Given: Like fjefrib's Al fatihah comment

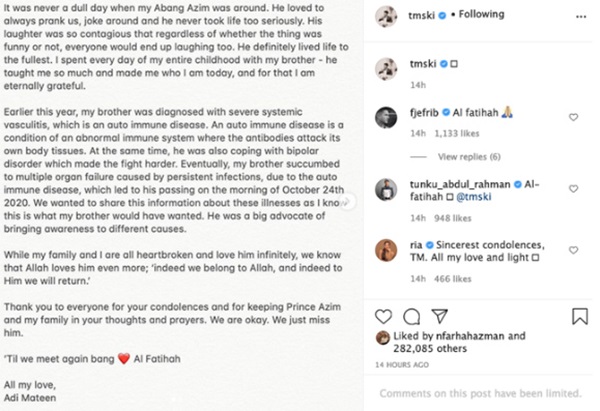Looking at the screenshot, I should (x=573, y=117).
